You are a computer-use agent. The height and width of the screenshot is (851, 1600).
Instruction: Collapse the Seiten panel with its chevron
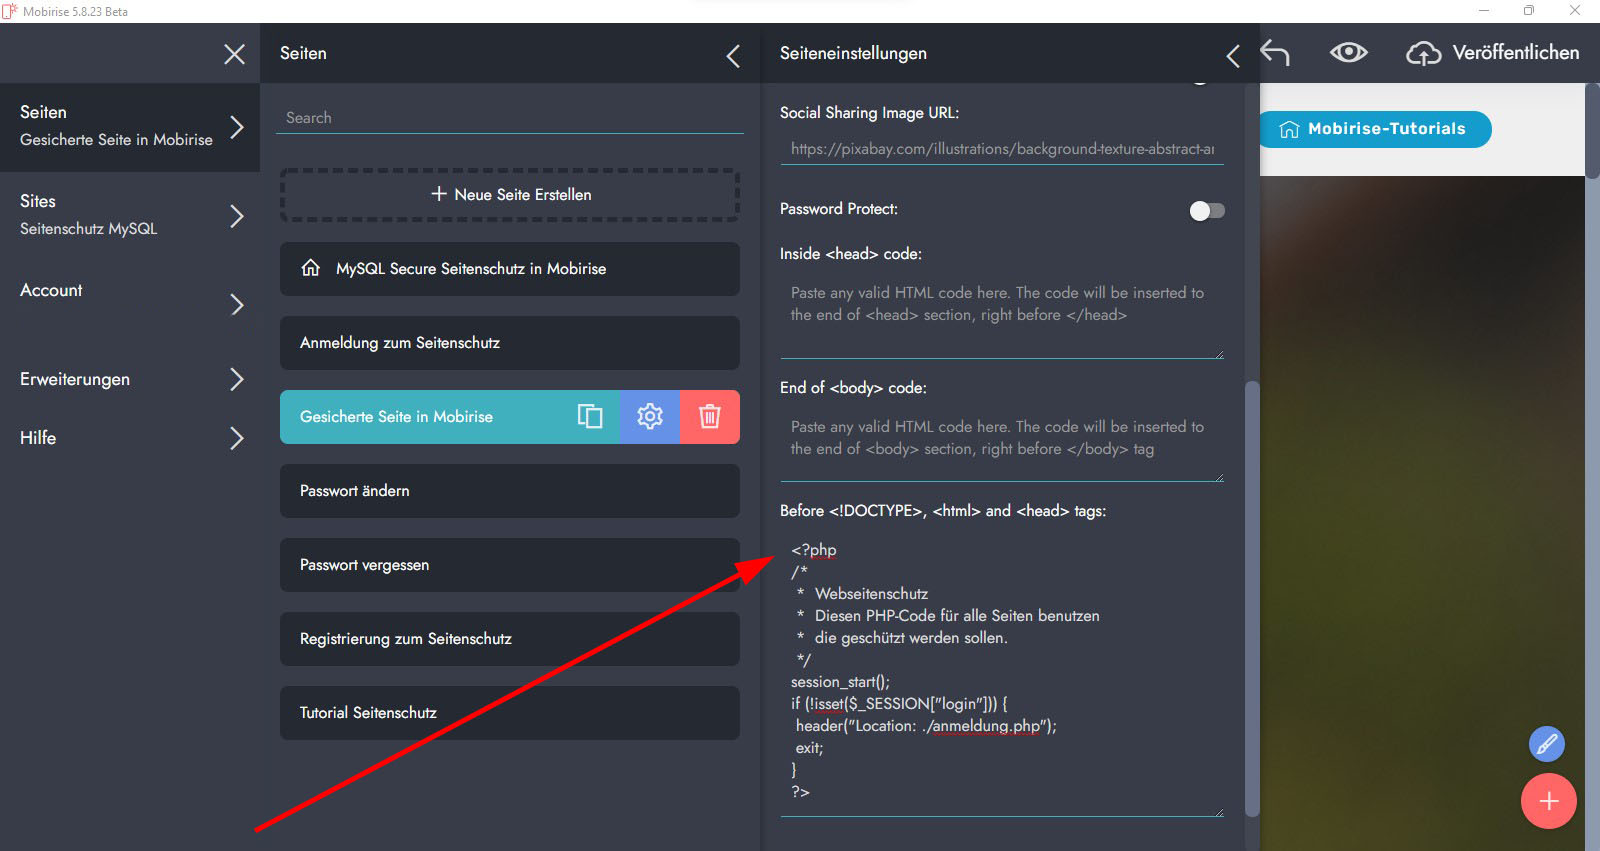[x=733, y=56]
